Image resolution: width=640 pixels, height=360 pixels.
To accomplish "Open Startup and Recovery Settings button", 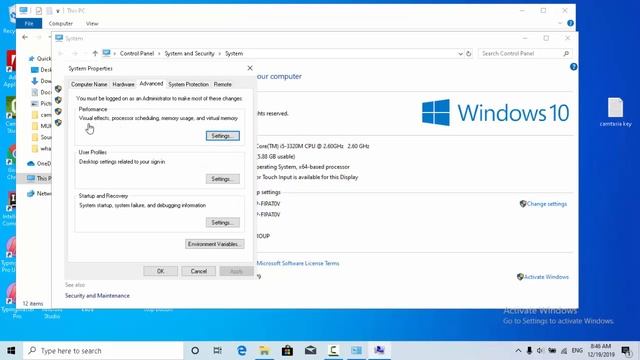I will pyautogui.click(x=222, y=222).
